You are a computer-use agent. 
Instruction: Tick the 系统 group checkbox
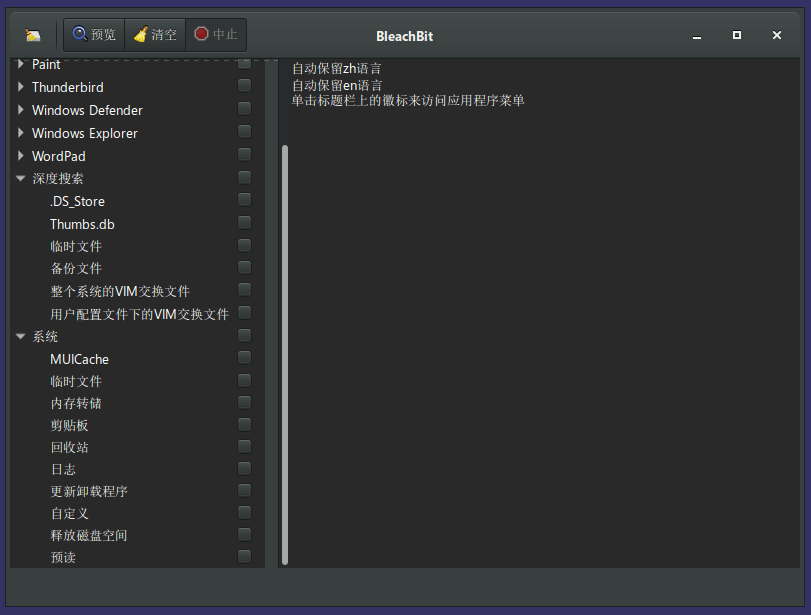(x=245, y=336)
